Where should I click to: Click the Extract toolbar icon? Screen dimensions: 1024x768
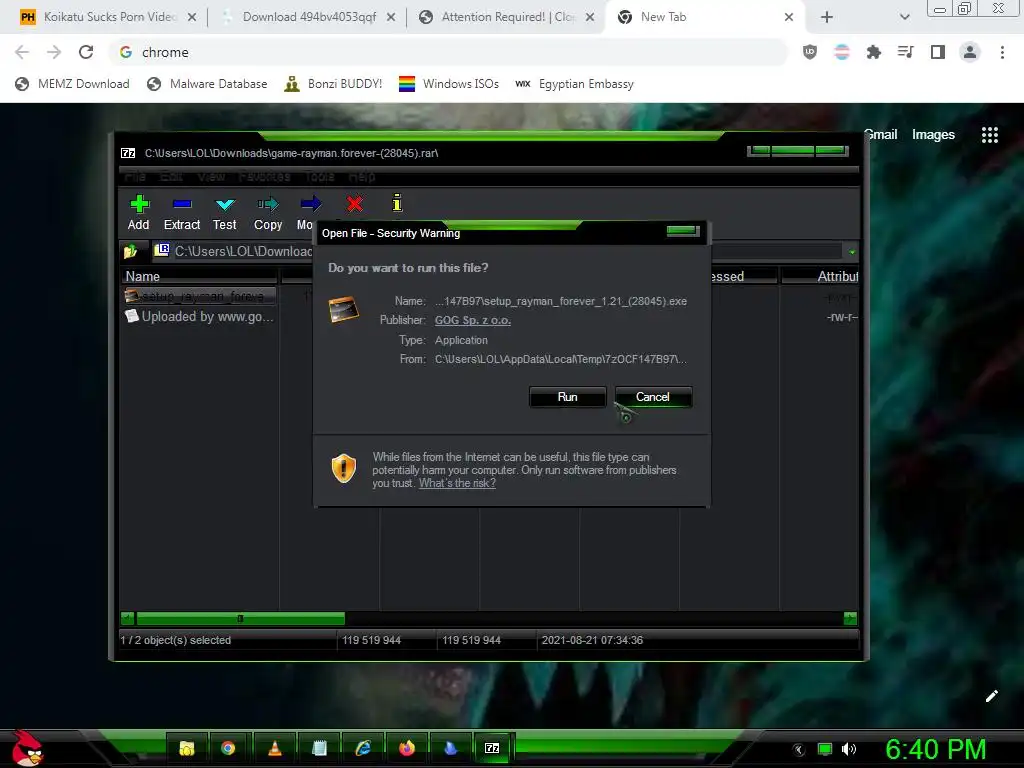(x=182, y=204)
